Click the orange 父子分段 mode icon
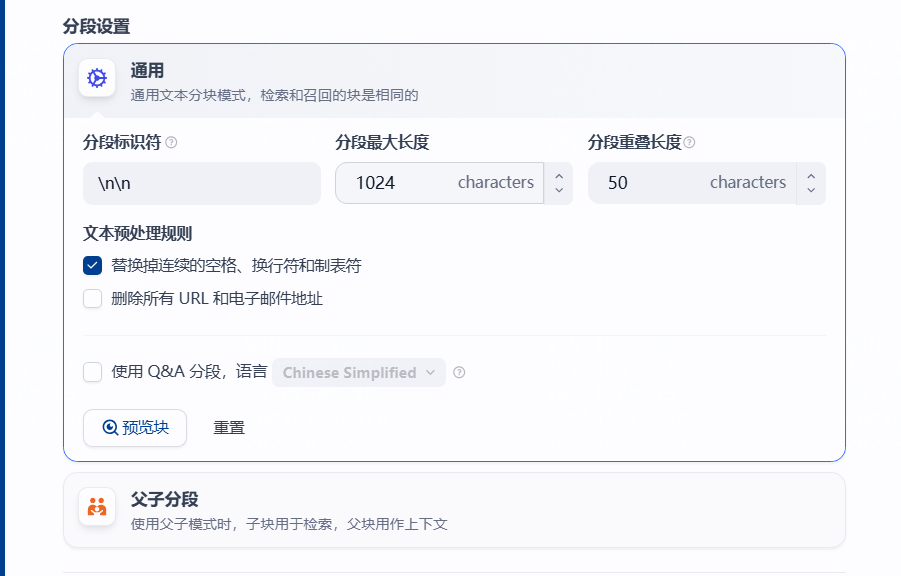 tap(96, 507)
